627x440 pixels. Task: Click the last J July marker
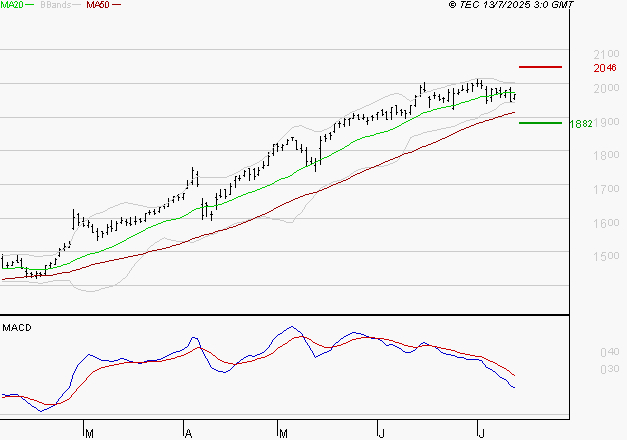point(482,433)
